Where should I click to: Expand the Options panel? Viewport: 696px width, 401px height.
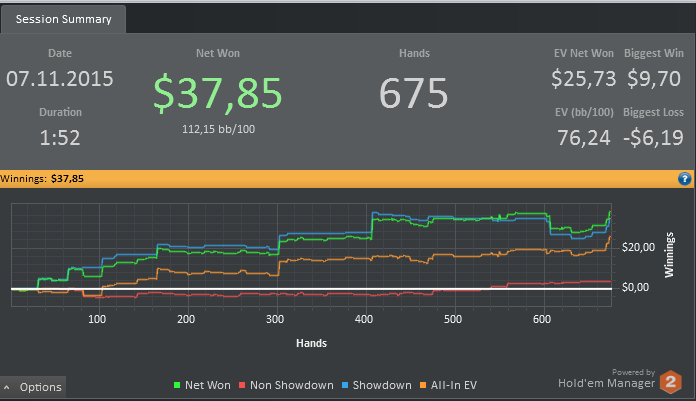click(x=33, y=387)
